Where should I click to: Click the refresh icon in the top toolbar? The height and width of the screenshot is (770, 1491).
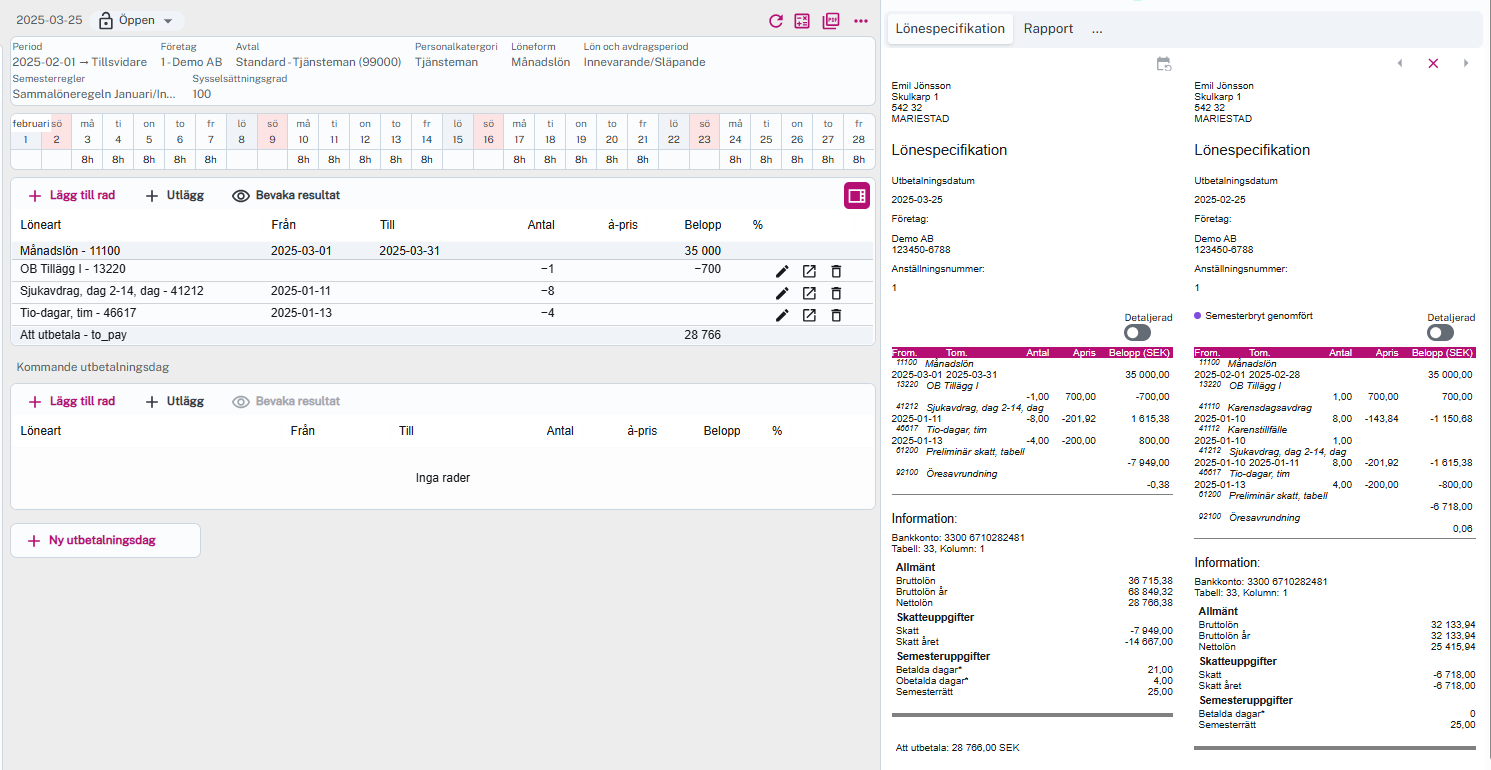(775, 21)
